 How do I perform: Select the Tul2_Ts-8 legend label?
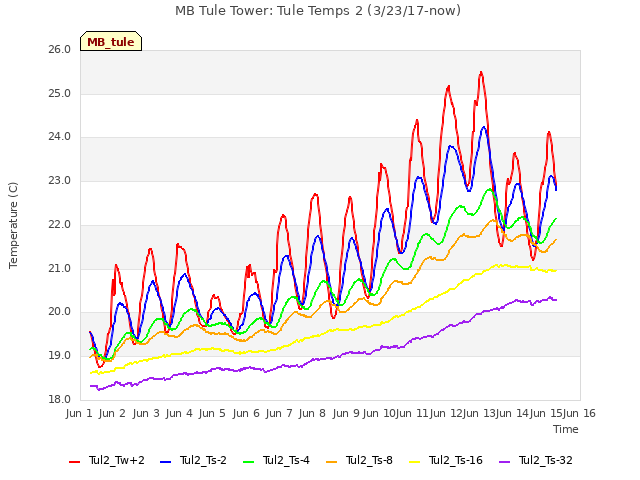click(x=369, y=460)
